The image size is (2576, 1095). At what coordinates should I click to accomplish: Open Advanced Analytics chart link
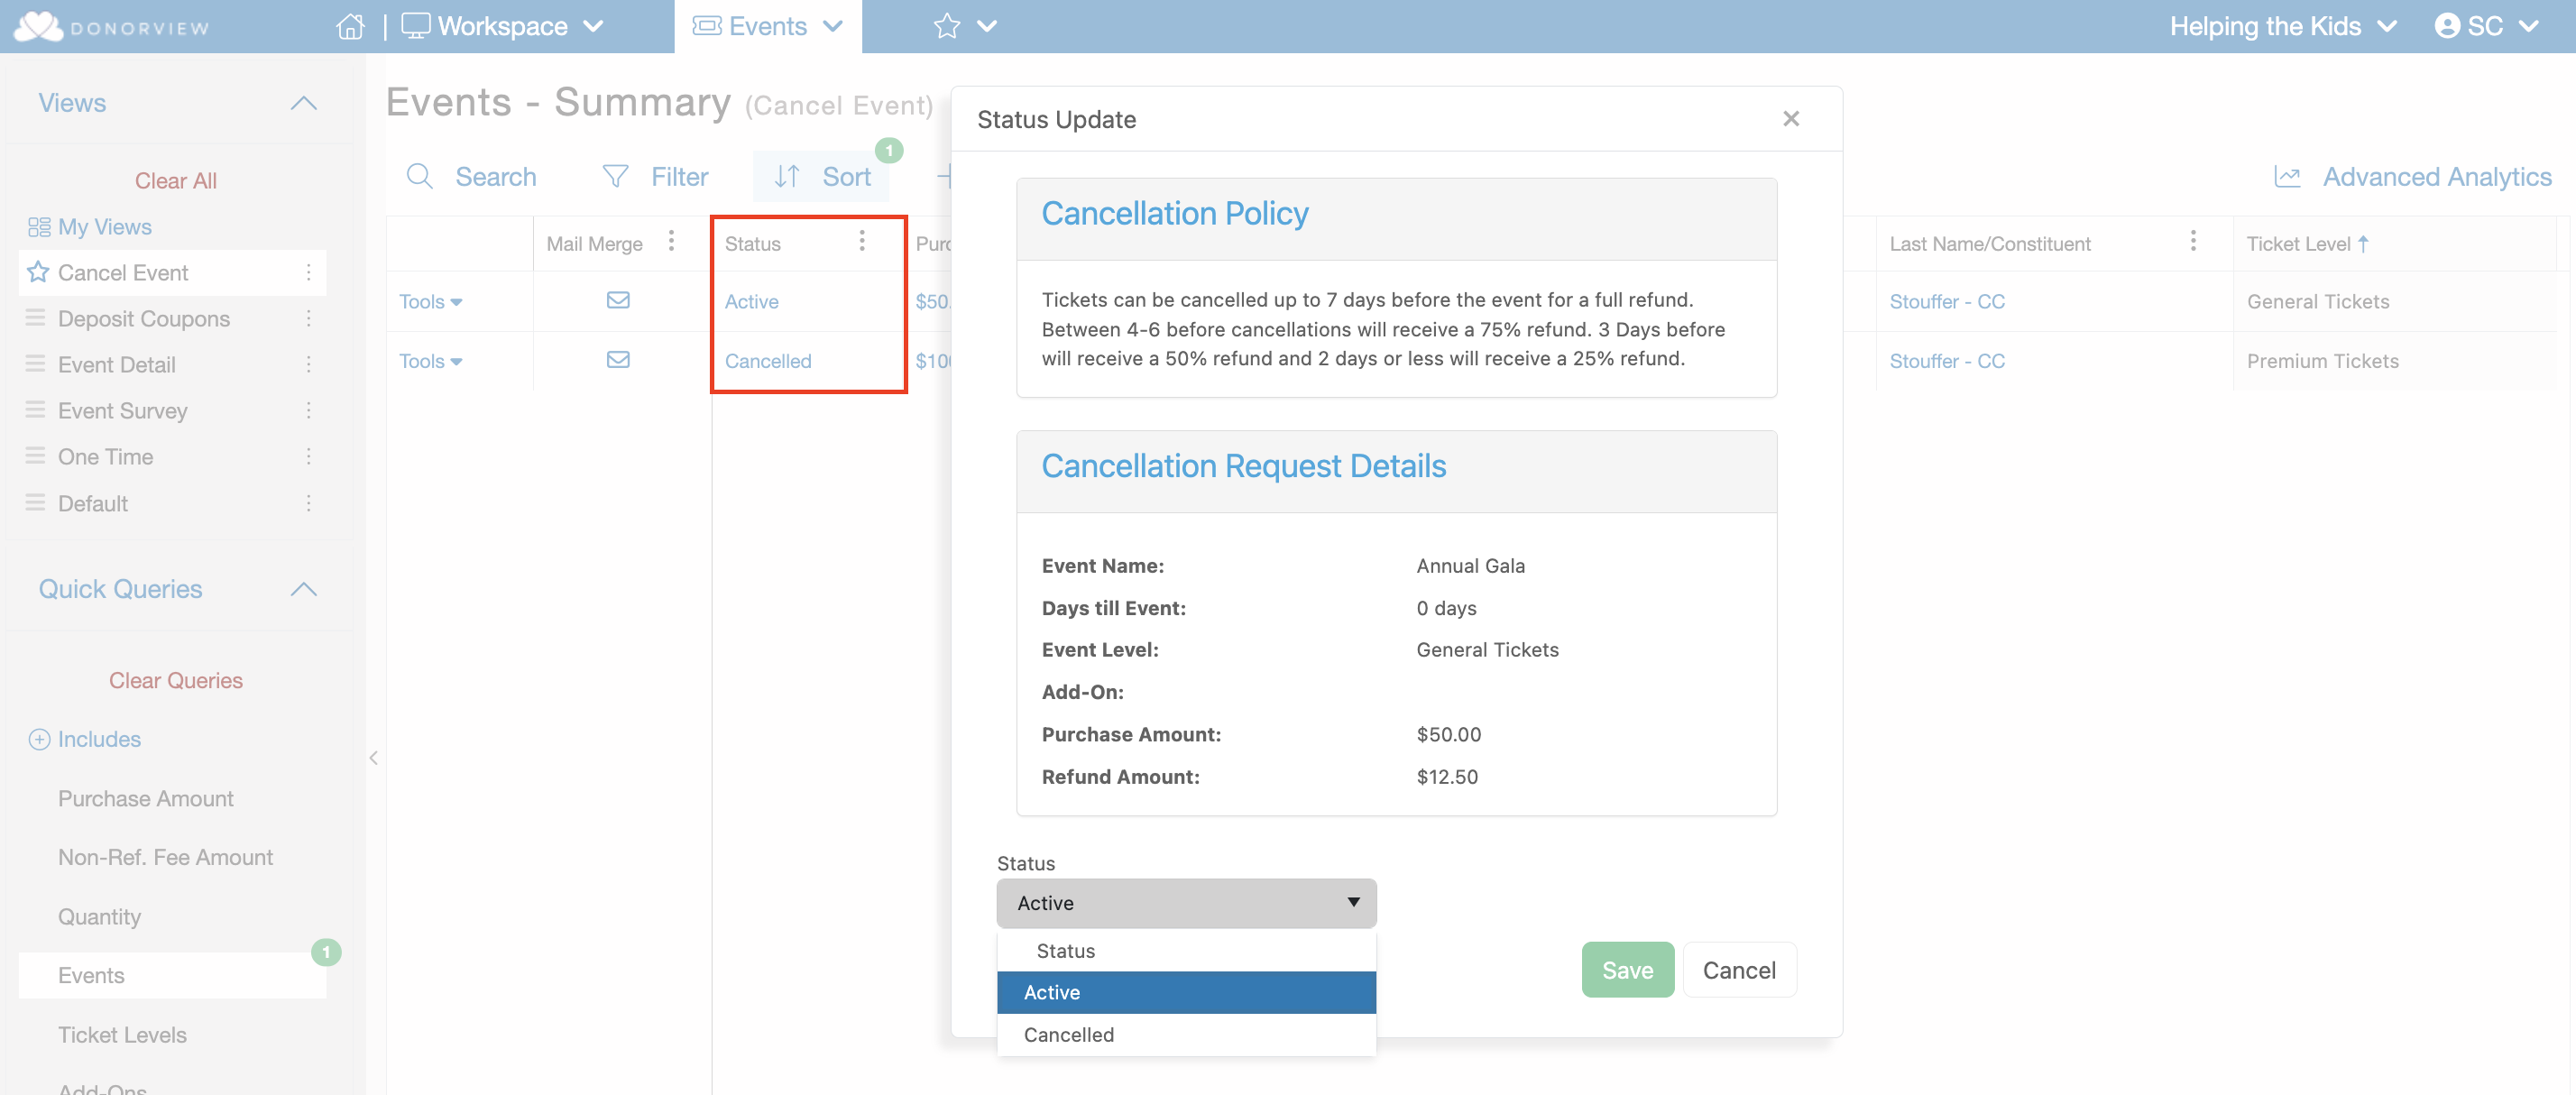[2413, 177]
